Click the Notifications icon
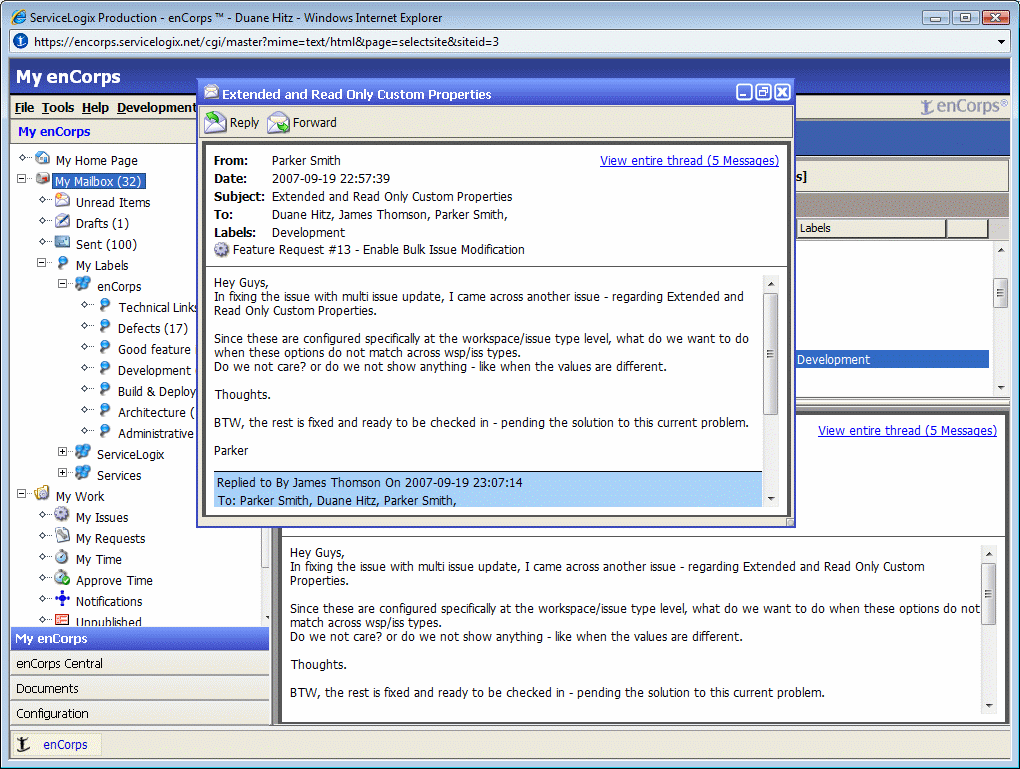This screenshot has width=1020, height=769. coord(62,599)
